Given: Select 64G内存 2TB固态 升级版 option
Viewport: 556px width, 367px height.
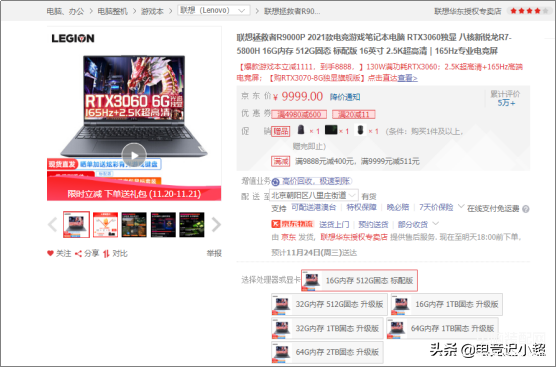Looking at the screenshot, I should coord(327,352).
